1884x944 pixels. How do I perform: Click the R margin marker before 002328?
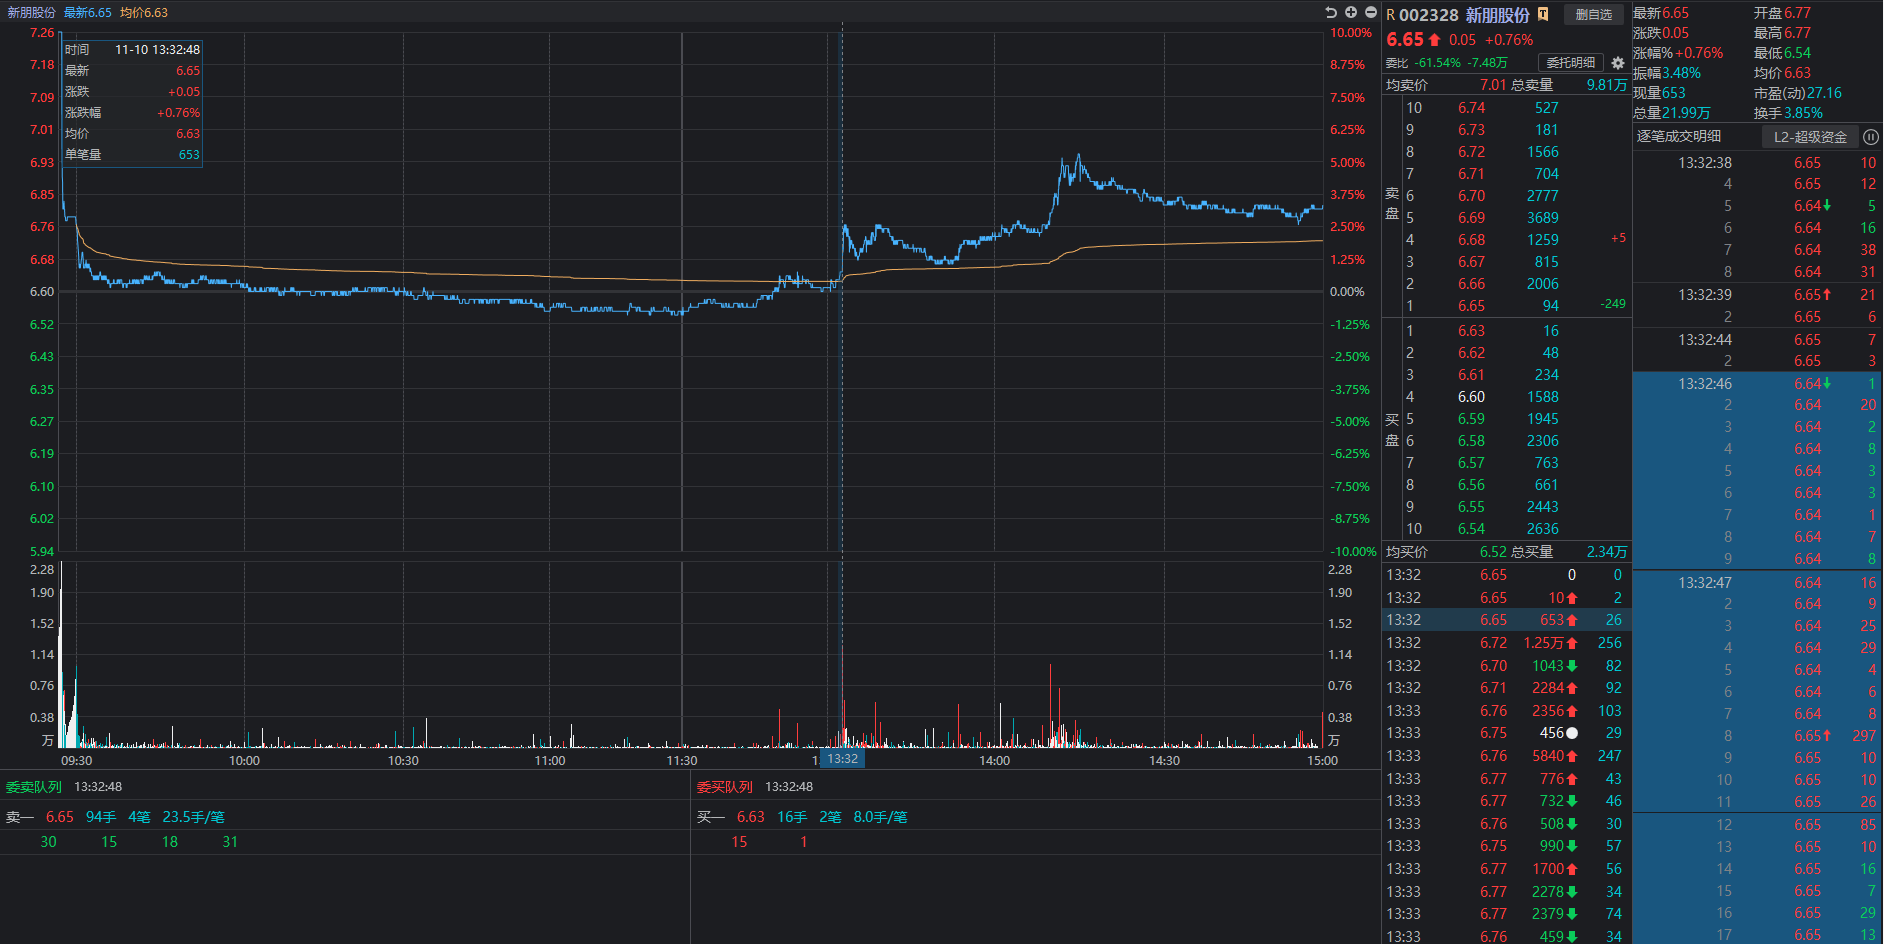click(1390, 15)
